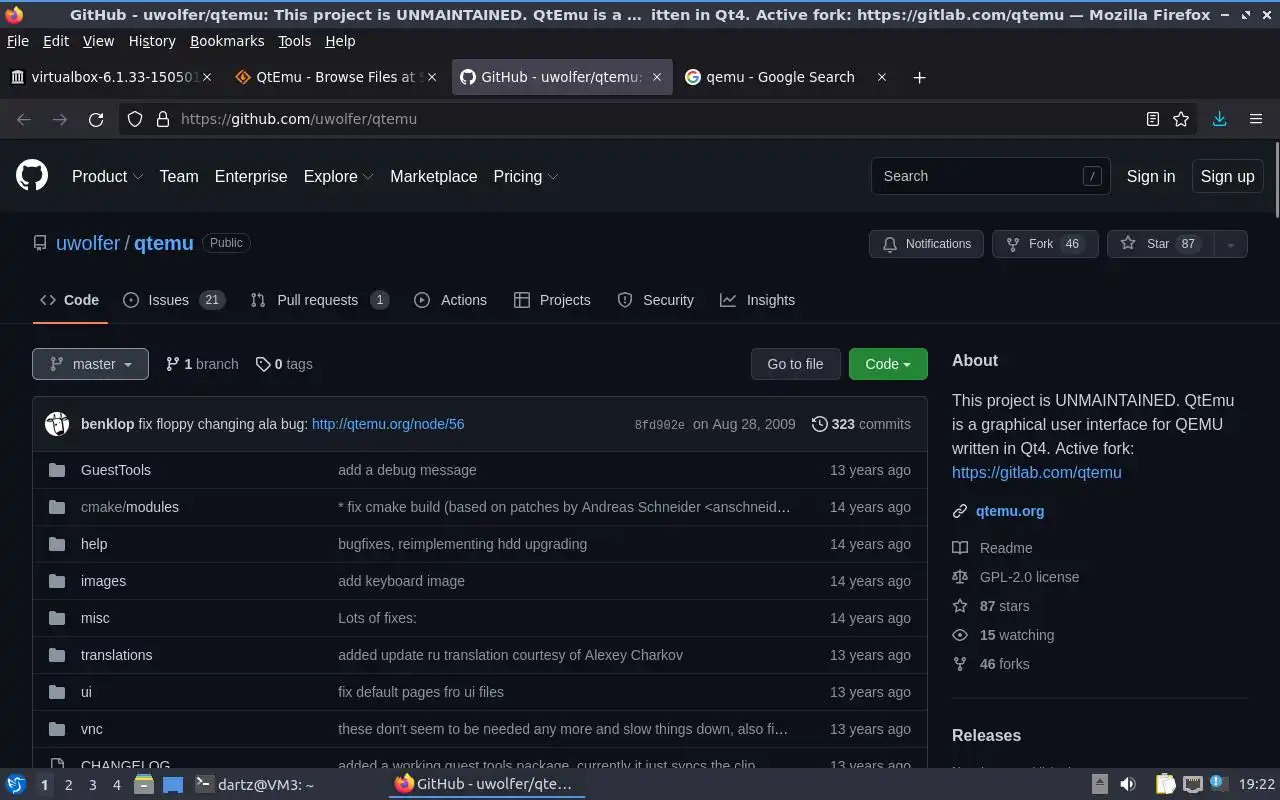This screenshot has height=800, width=1280.
Task: Switch to workspace 3 in the pager
Action: coord(92,785)
